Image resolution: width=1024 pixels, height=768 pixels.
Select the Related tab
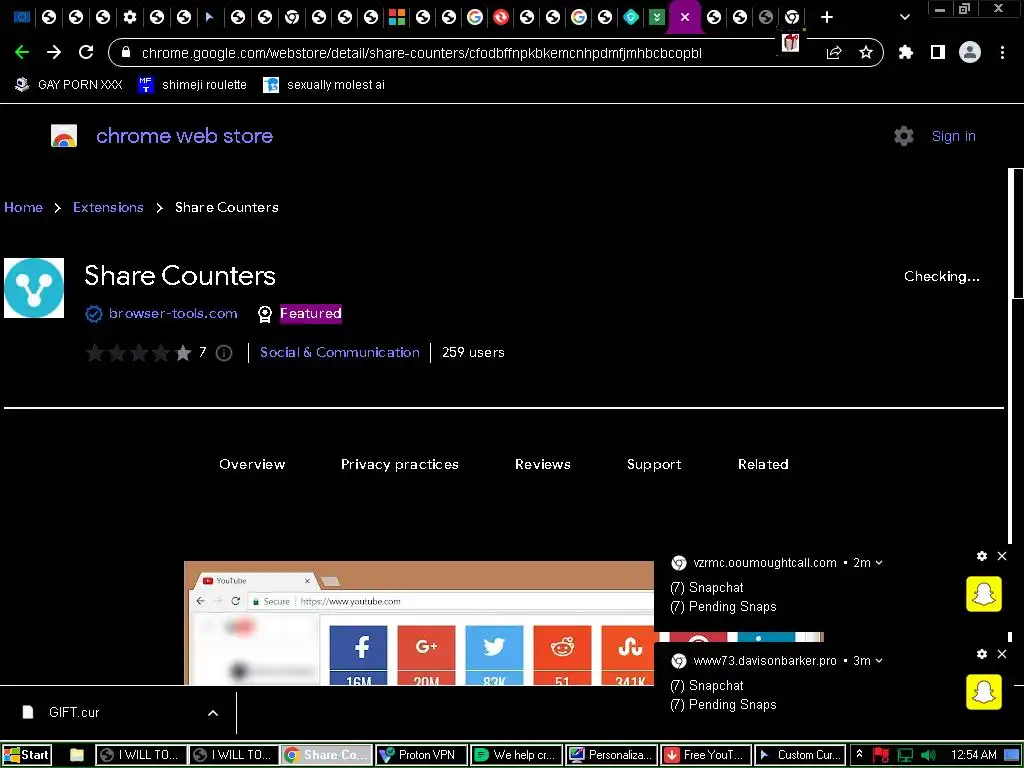coord(763,464)
